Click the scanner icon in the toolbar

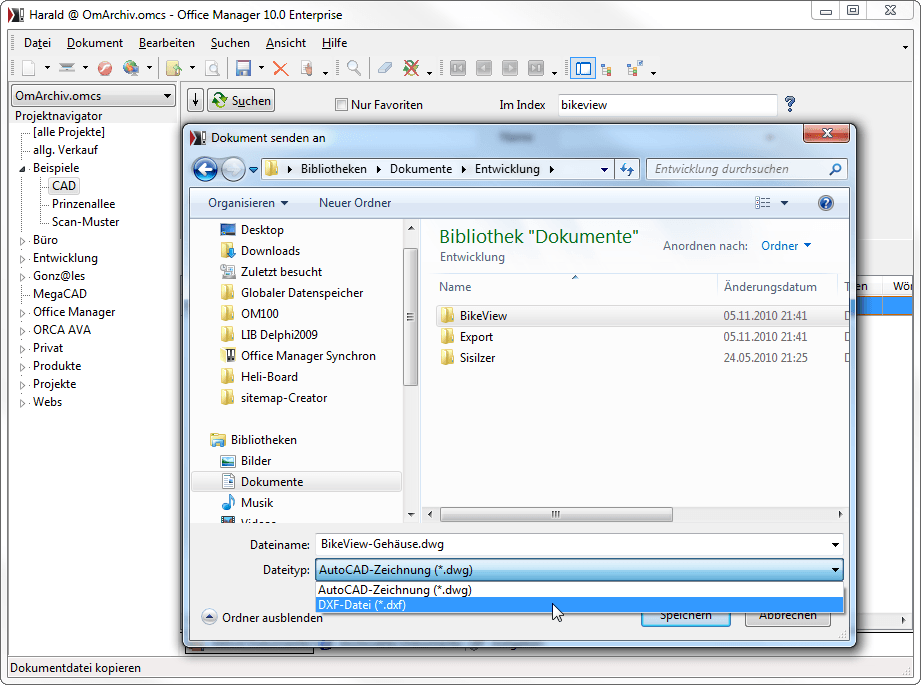click(x=67, y=68)
